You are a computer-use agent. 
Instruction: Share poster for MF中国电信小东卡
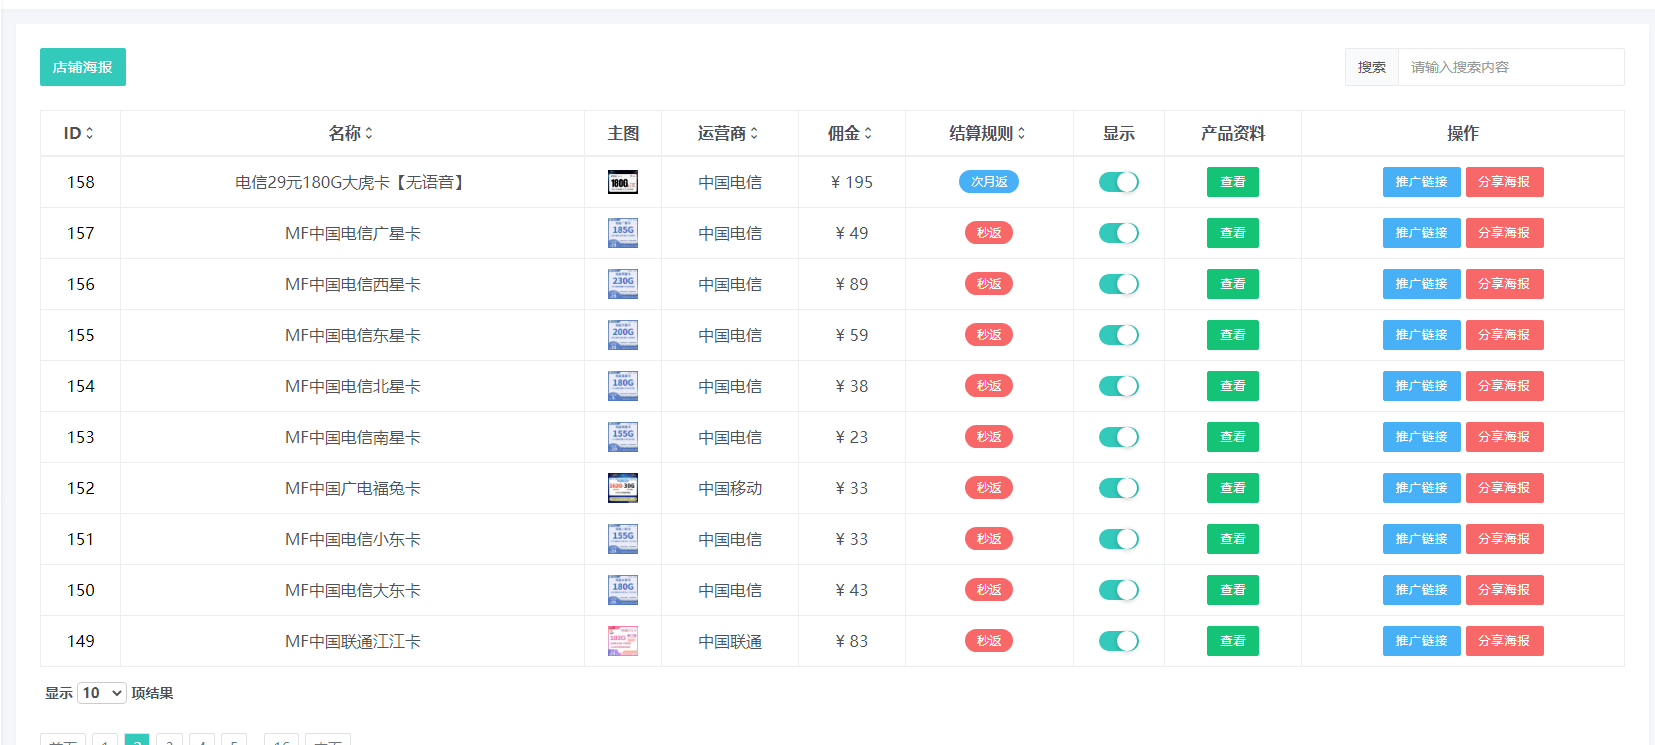(1505, 539)
